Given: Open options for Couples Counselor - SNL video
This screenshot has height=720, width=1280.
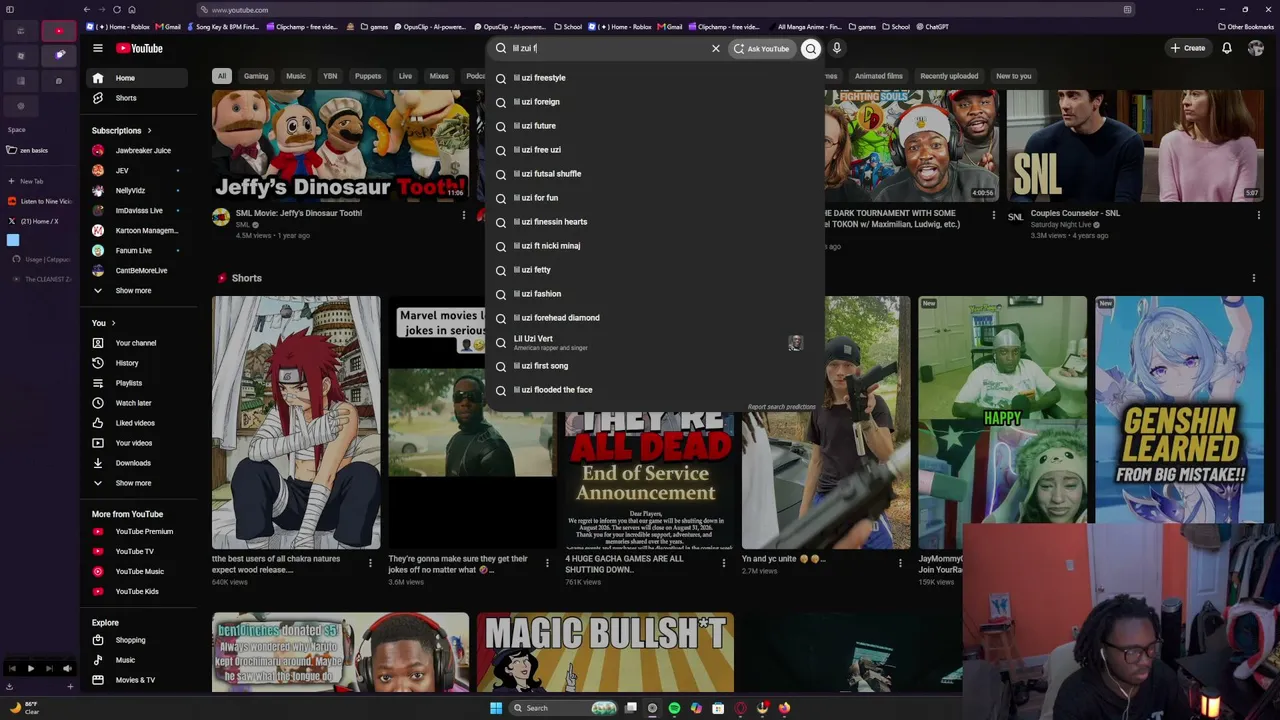Looking at the screenshot, I should pos(1257,215).
